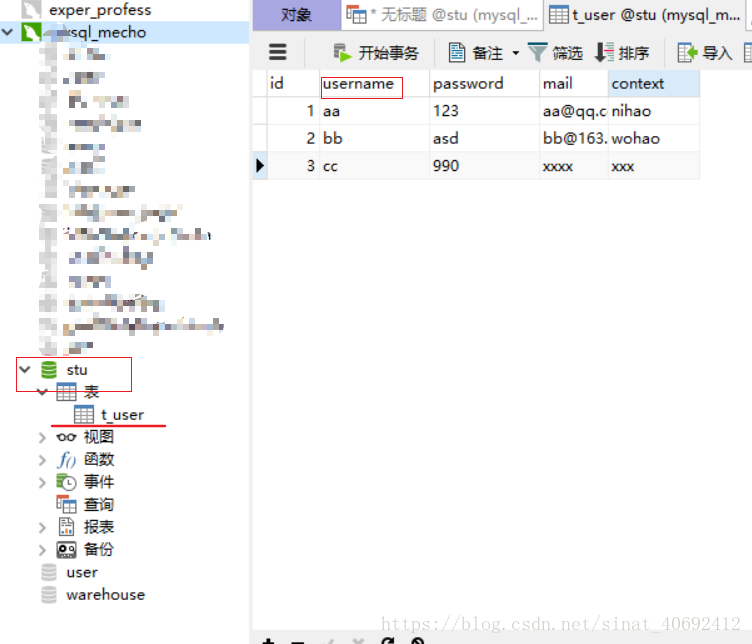The height and width of the screenshot is (644, 752).
Task: Click the Backup tape icon
Action: 66,550
